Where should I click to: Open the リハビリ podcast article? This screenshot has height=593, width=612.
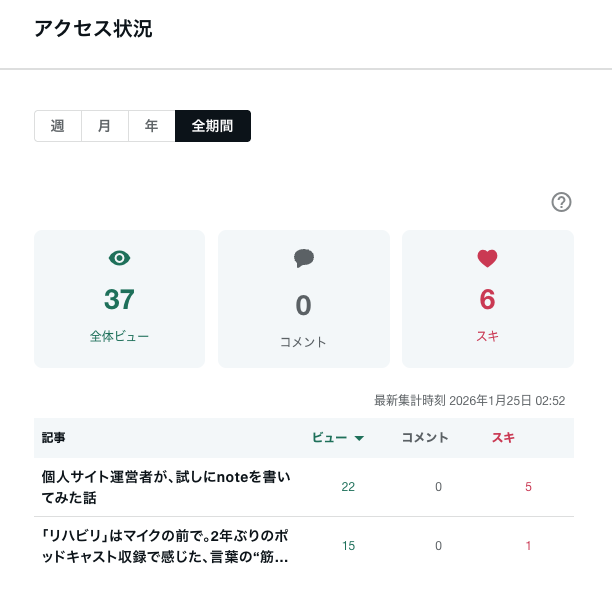(166, 546)
